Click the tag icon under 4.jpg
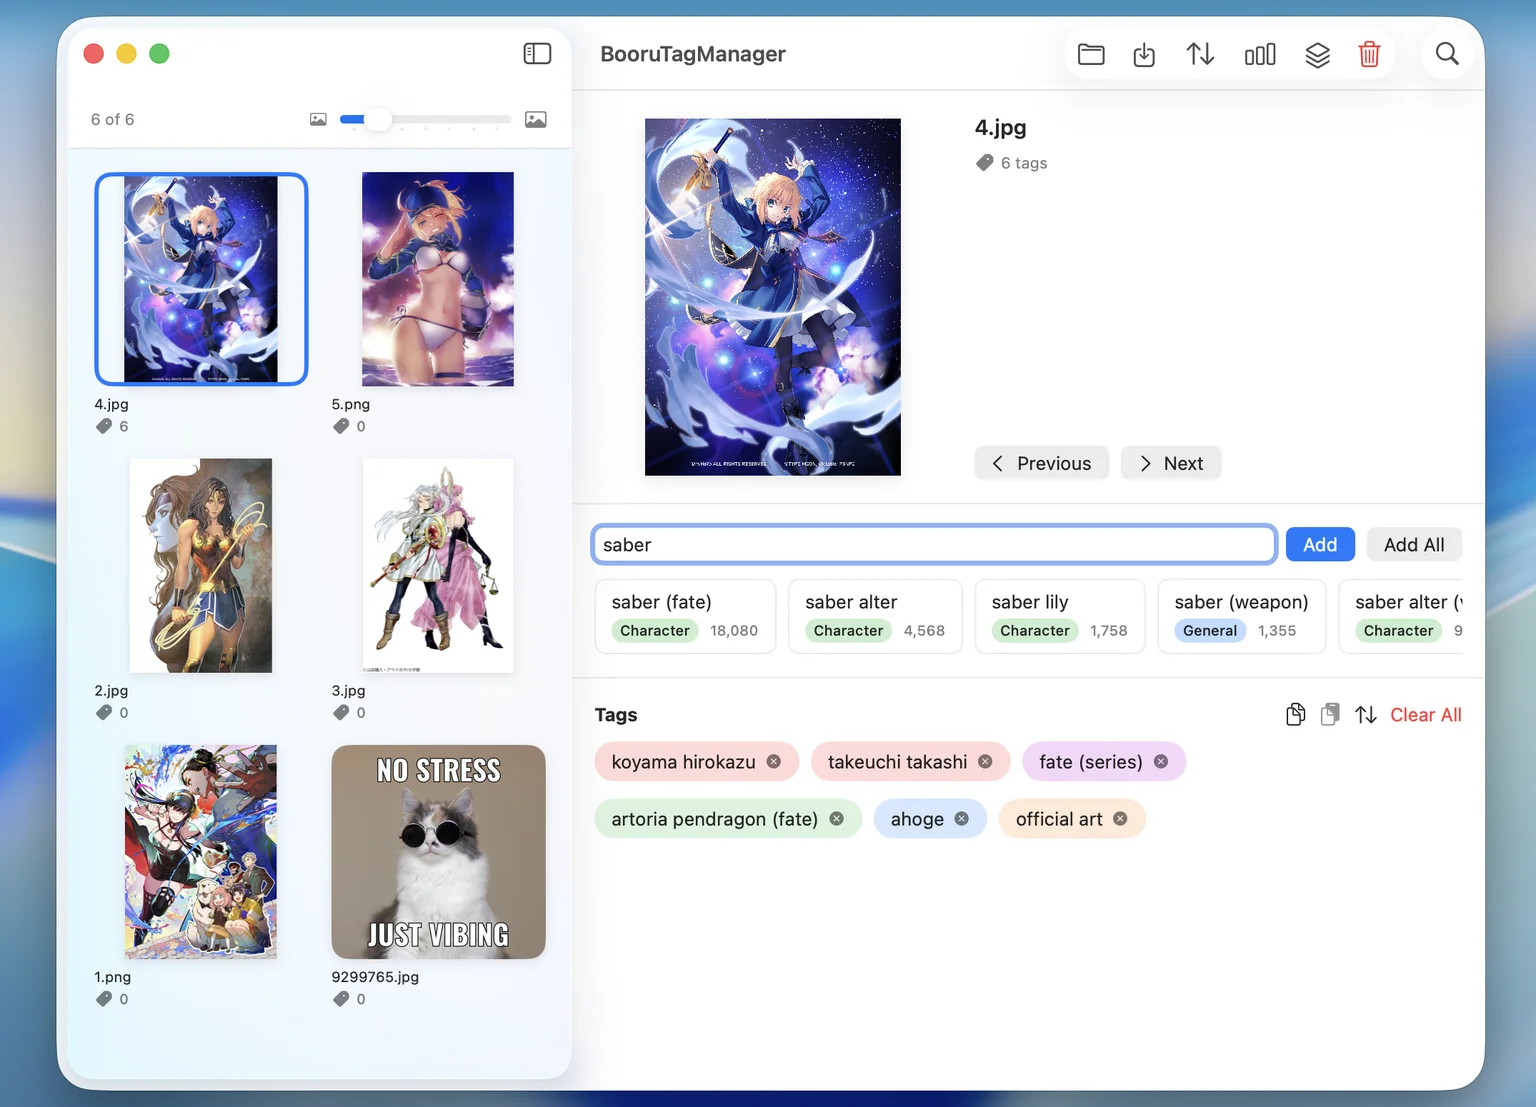1536x1107 pixels. click(x=104, y=426)
